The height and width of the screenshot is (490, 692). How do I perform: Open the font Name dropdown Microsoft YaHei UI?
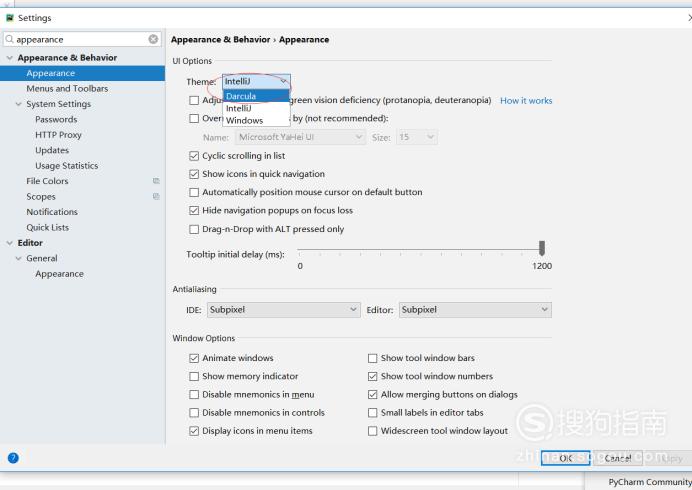pos(300,137)
